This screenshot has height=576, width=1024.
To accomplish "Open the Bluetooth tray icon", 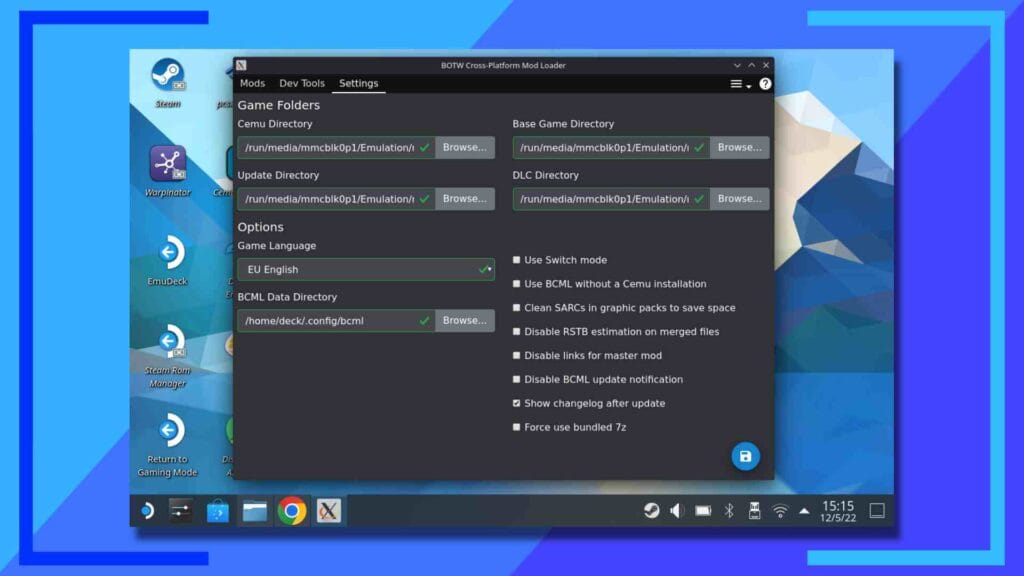I will [x=729, y=511].
